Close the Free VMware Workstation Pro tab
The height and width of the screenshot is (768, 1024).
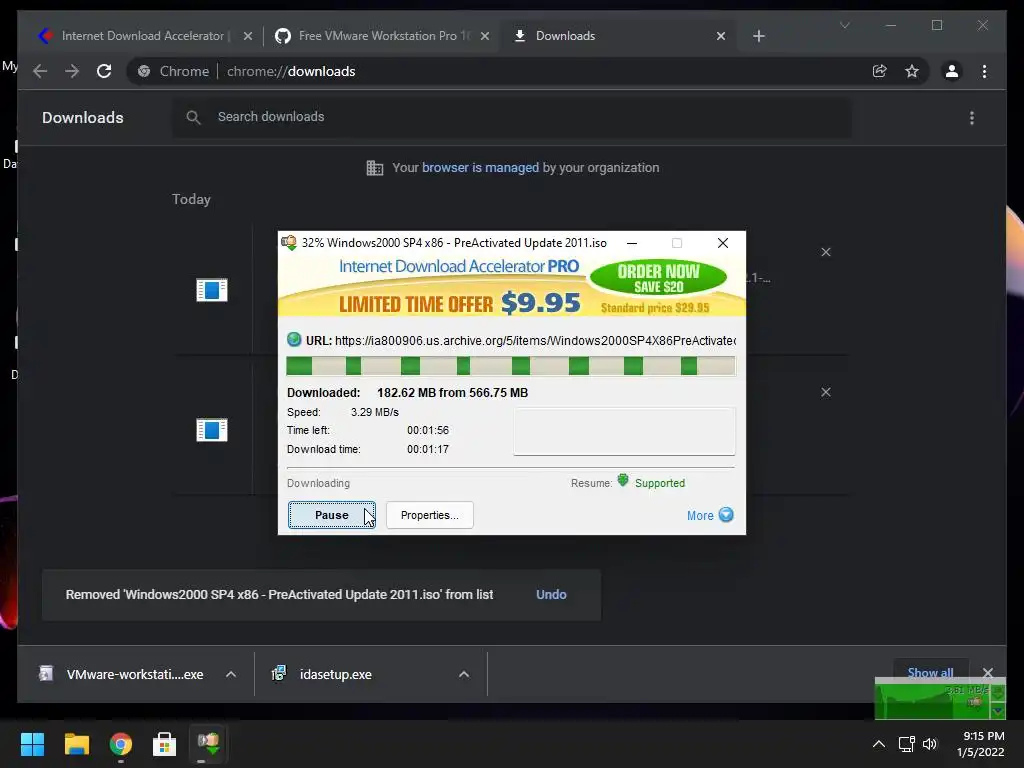[485, 36]
